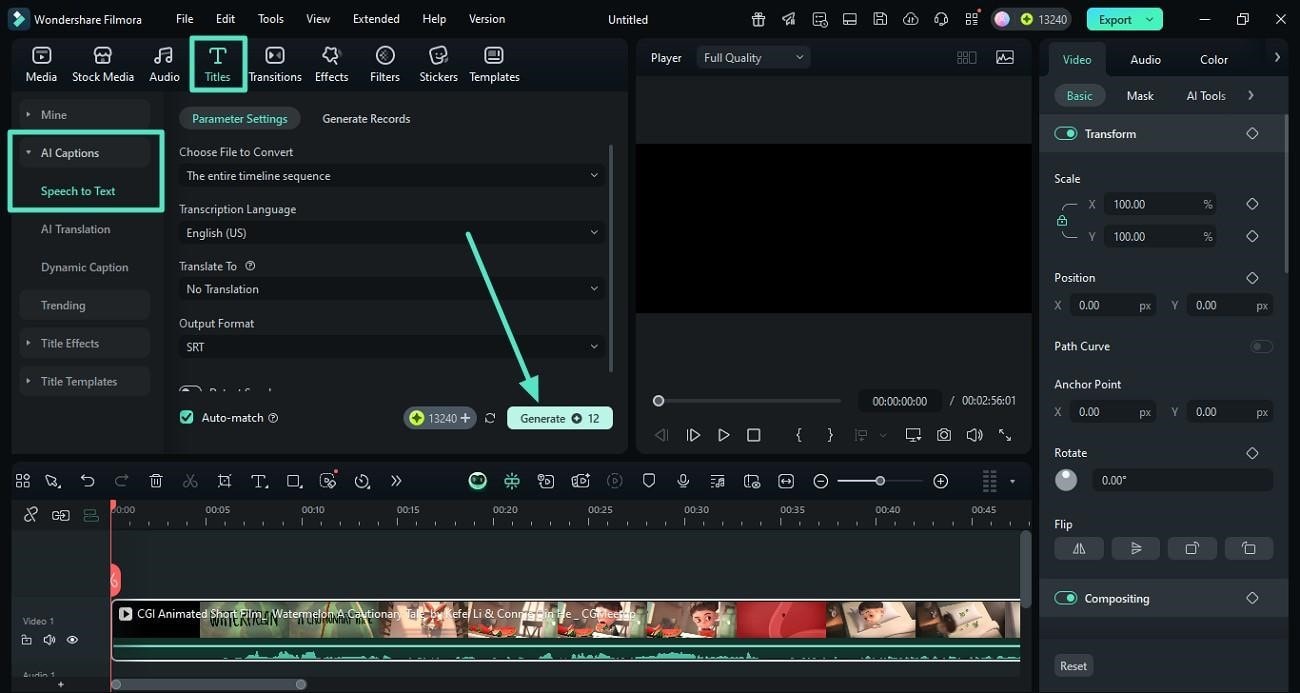Image resolution: width=1300 pixels, height=693 pixels.
Task: Open the Extended menu
Action: [x=376, y=19]
